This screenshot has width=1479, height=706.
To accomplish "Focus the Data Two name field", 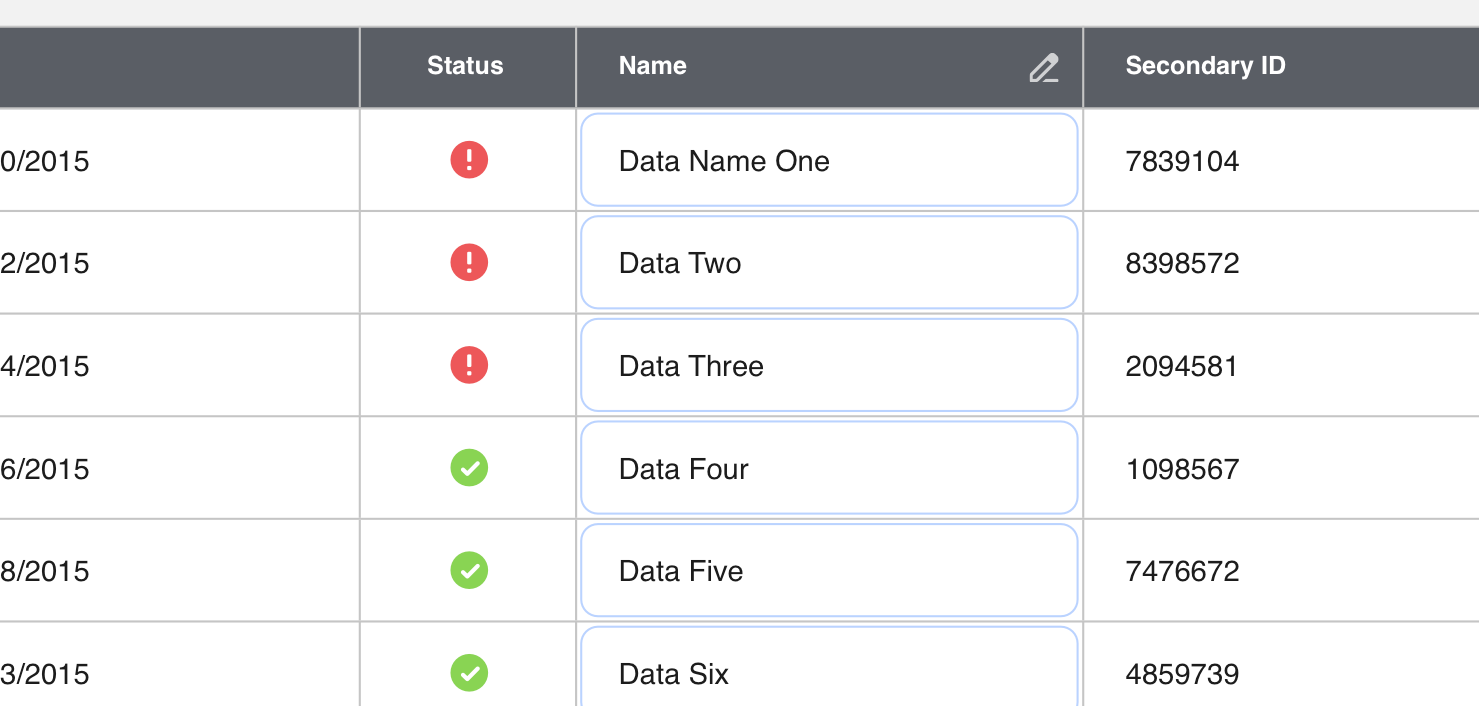I will pos(828,263).
